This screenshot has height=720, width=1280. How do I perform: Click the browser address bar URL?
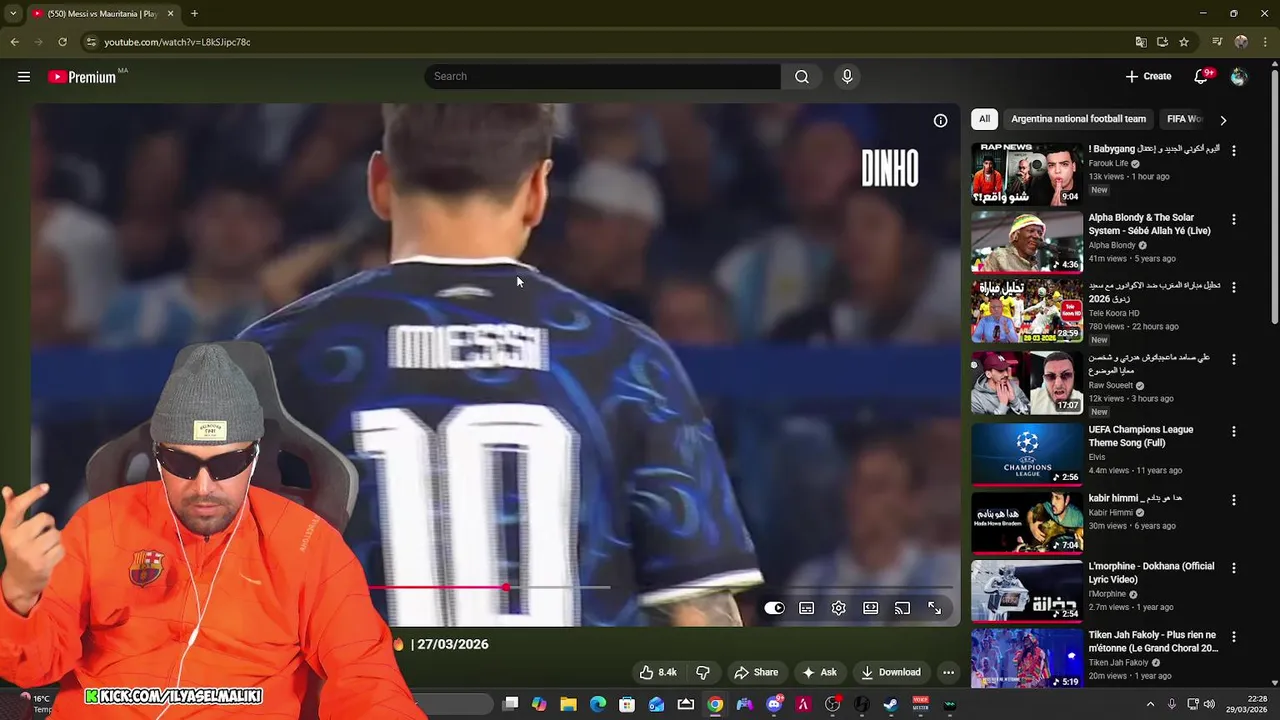click(177, 42)
